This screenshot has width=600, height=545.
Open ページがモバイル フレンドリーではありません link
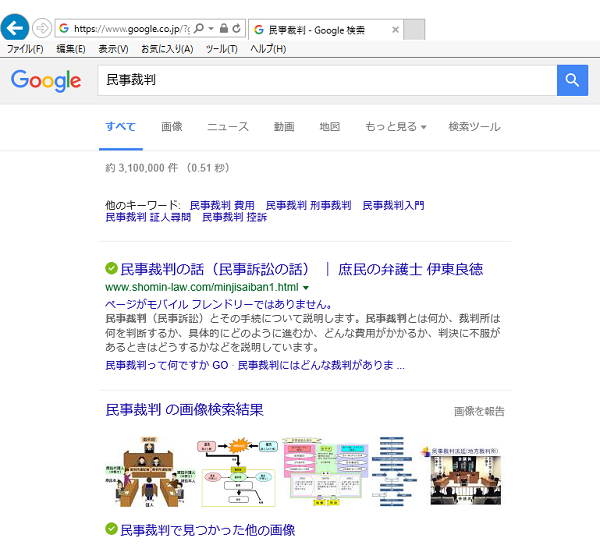click(219, 305)
